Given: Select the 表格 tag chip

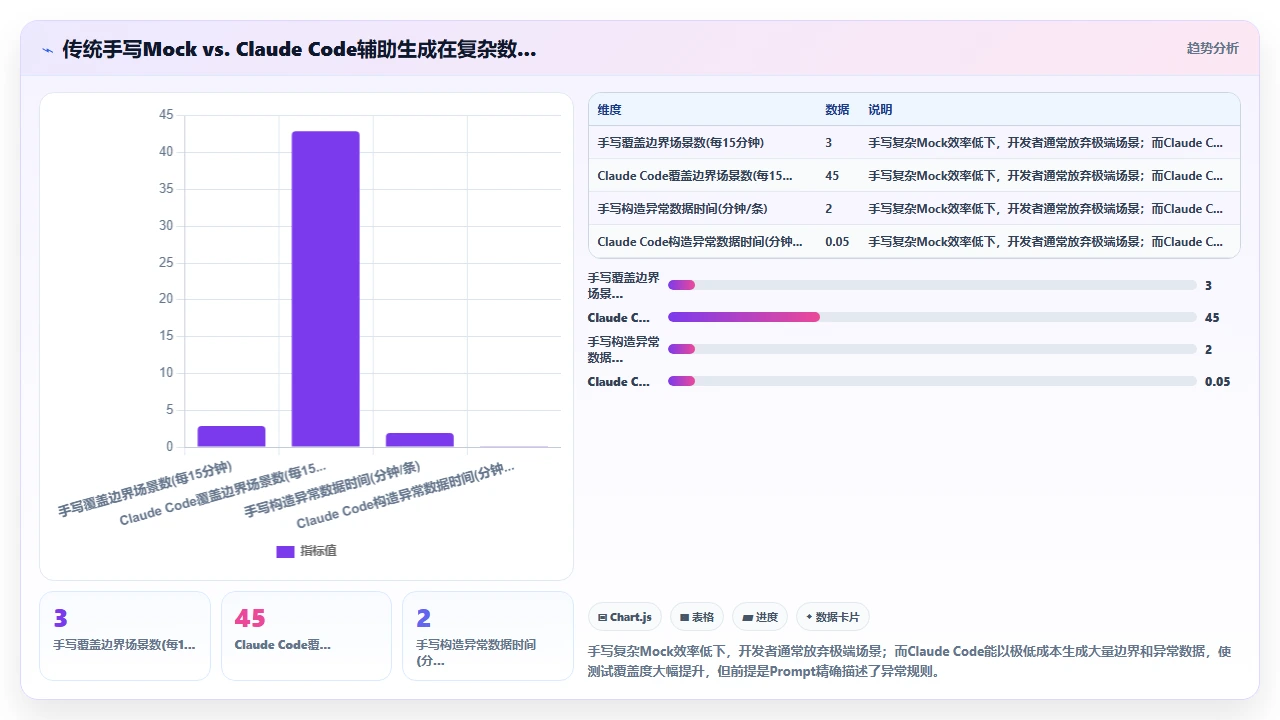Looking at the screenshot, I should [x=696, y=617].
